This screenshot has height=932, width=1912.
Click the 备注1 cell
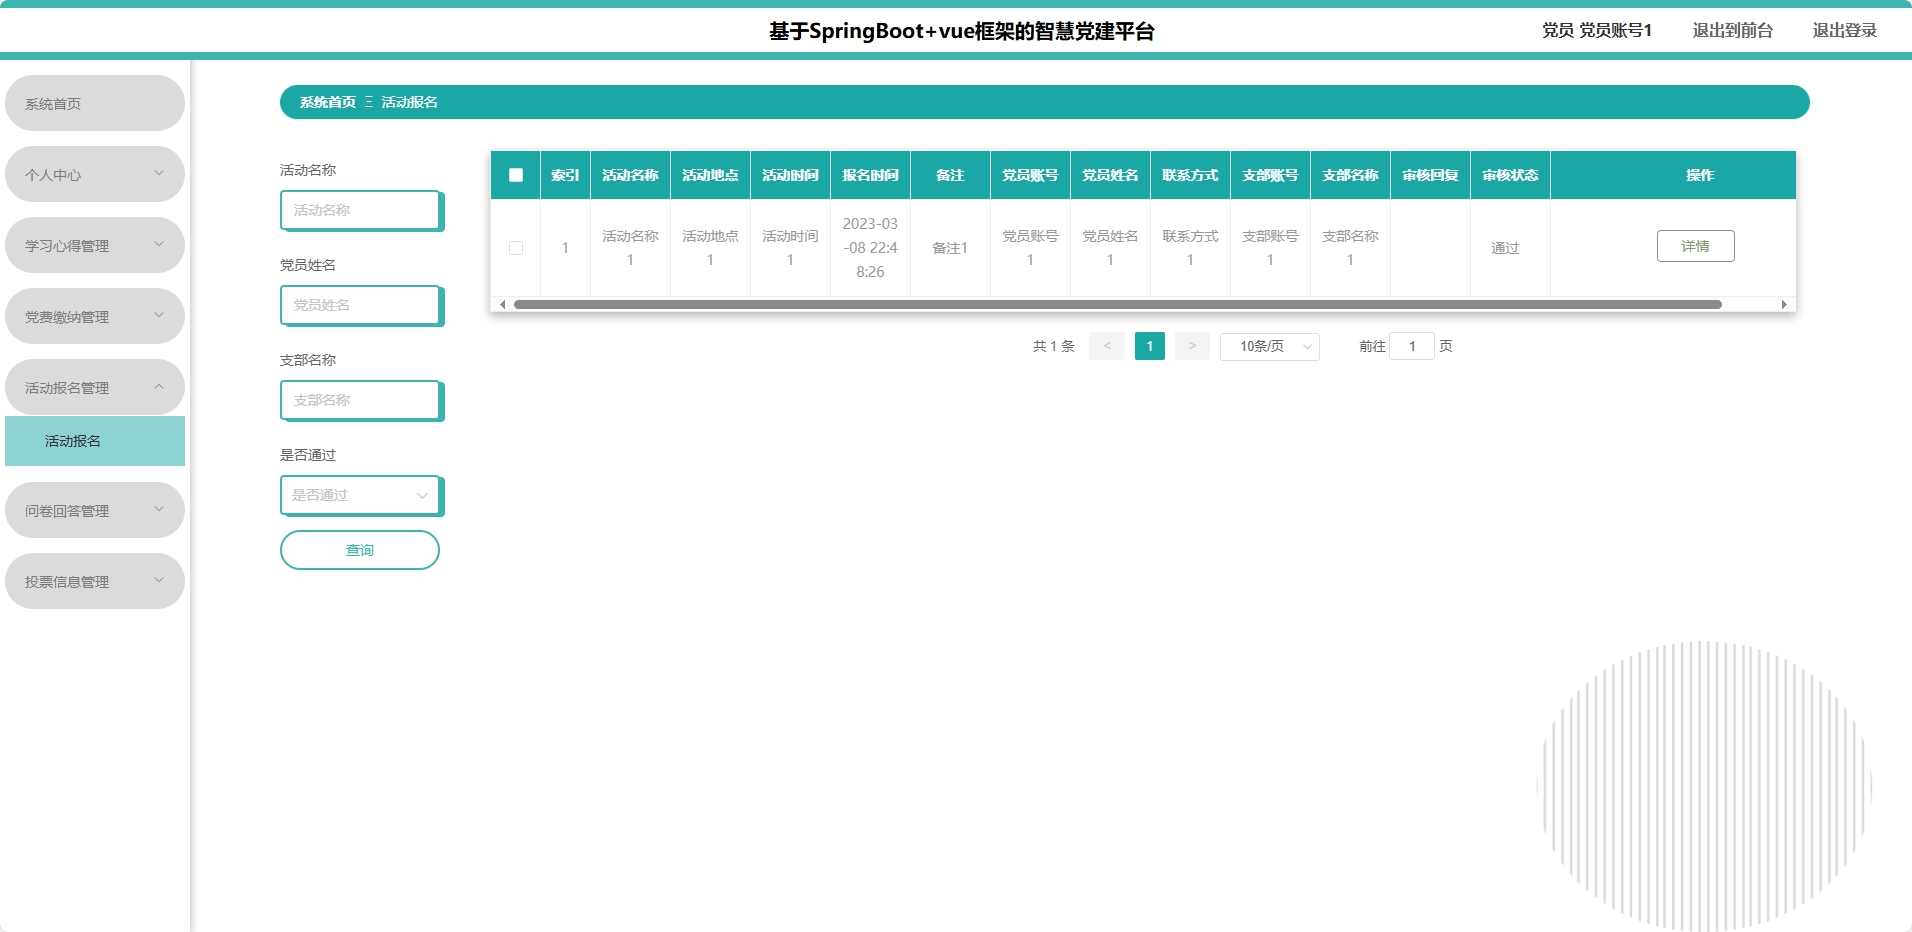950,248
